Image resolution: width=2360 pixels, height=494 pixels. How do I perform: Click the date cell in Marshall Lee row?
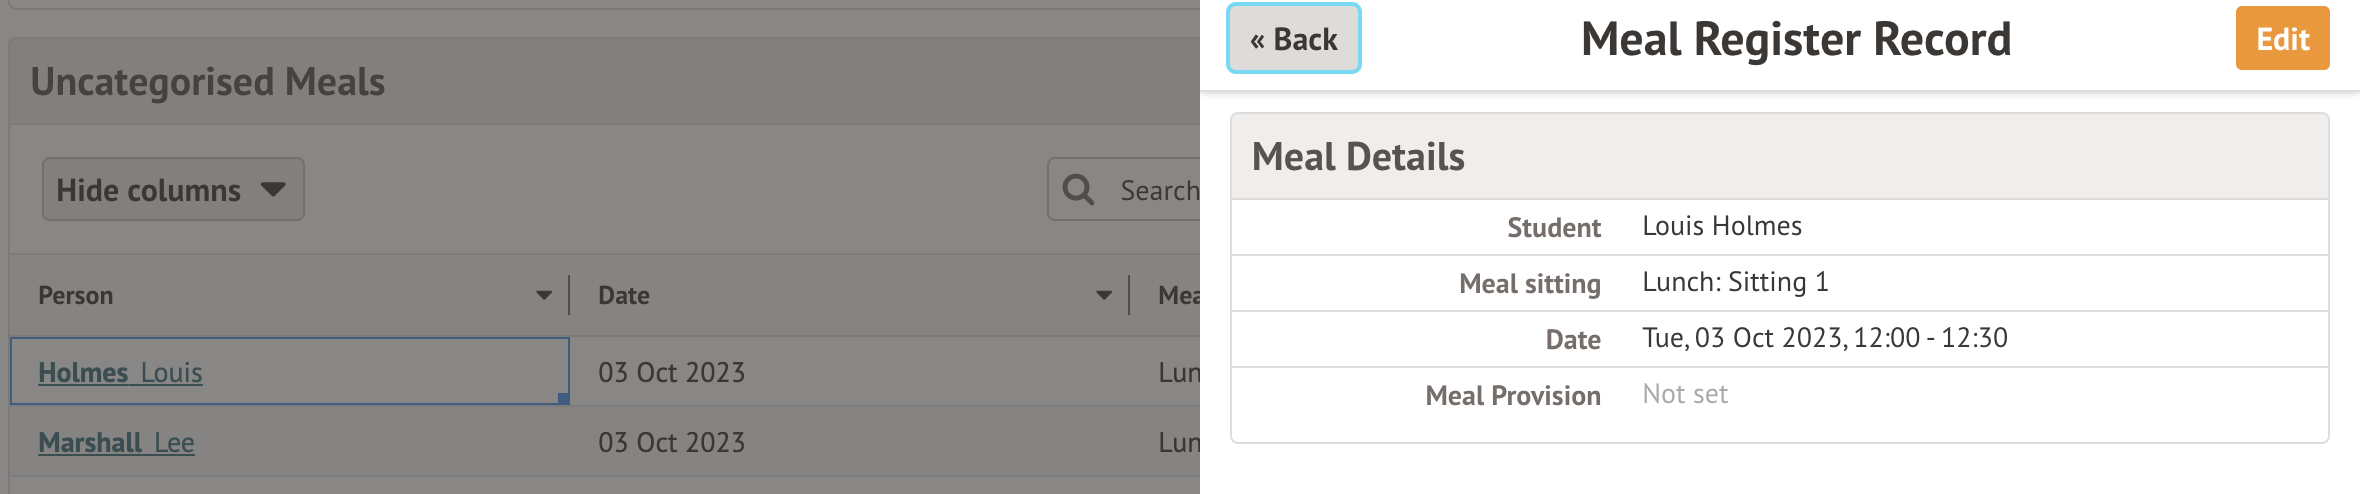click(671, 442)
